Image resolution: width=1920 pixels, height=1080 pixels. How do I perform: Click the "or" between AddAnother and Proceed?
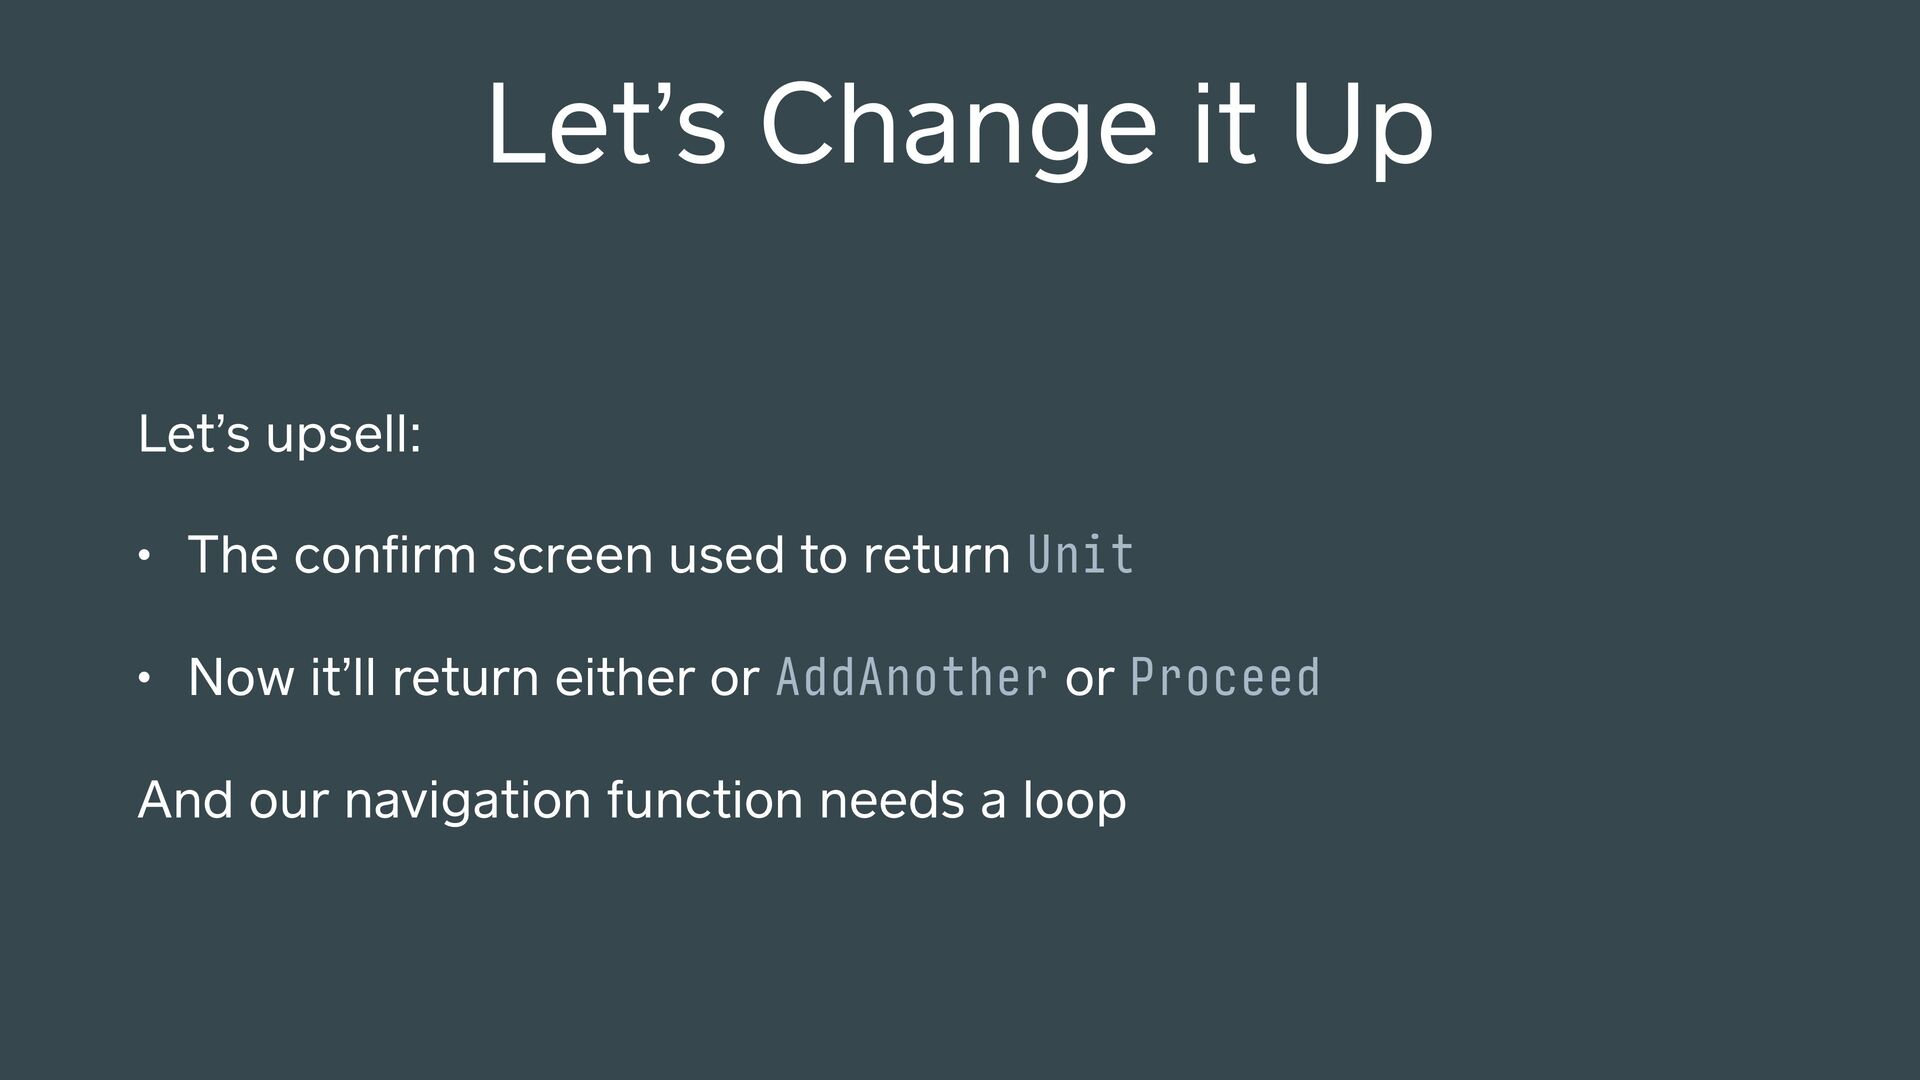pyautogui.click(x=1089, y=680)
